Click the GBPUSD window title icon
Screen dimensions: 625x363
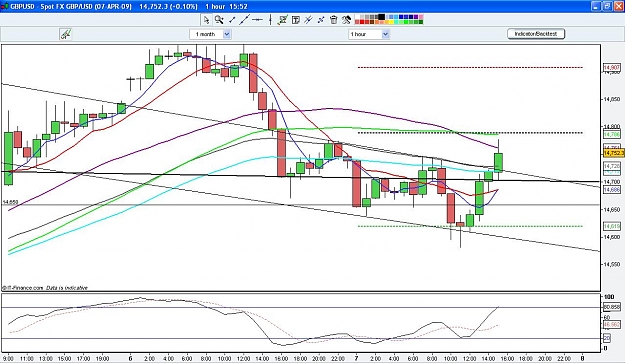click(x=4, y=6)
